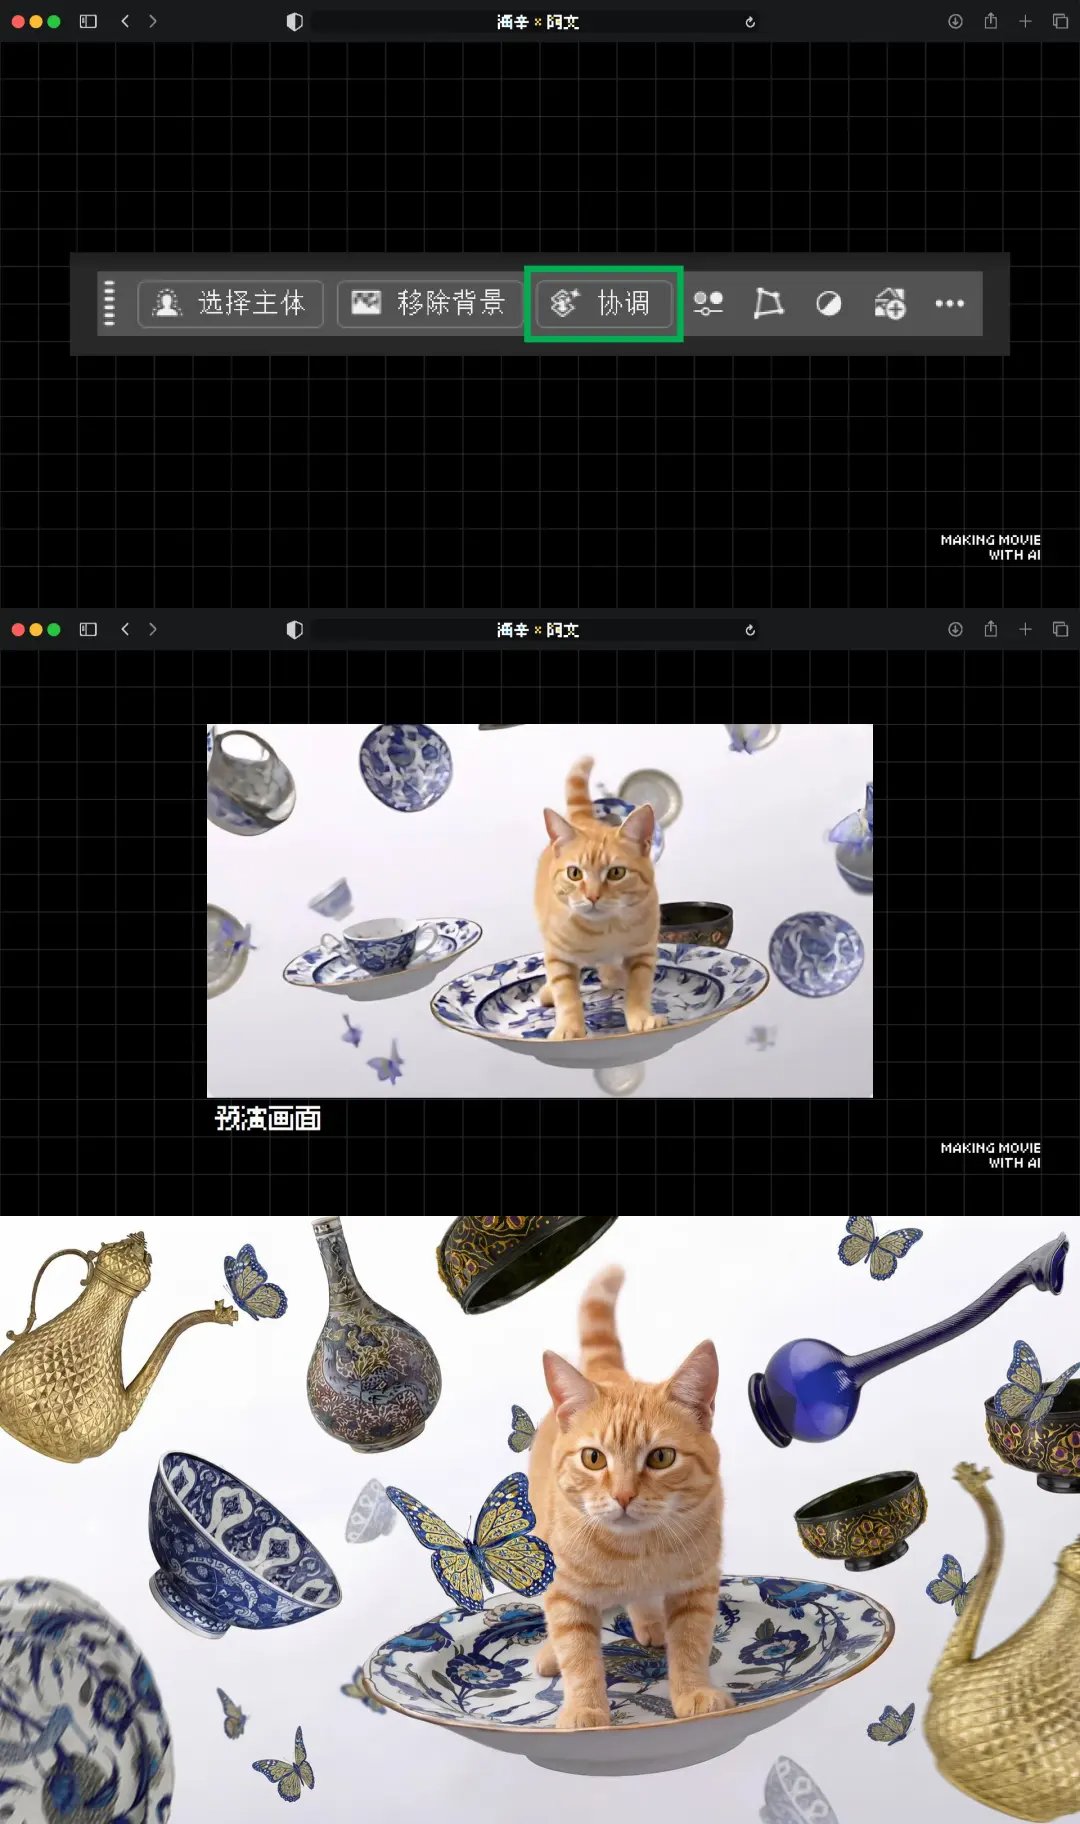
Task: Toggle the sidebar icon in the cat preview window
Action: 88,629
